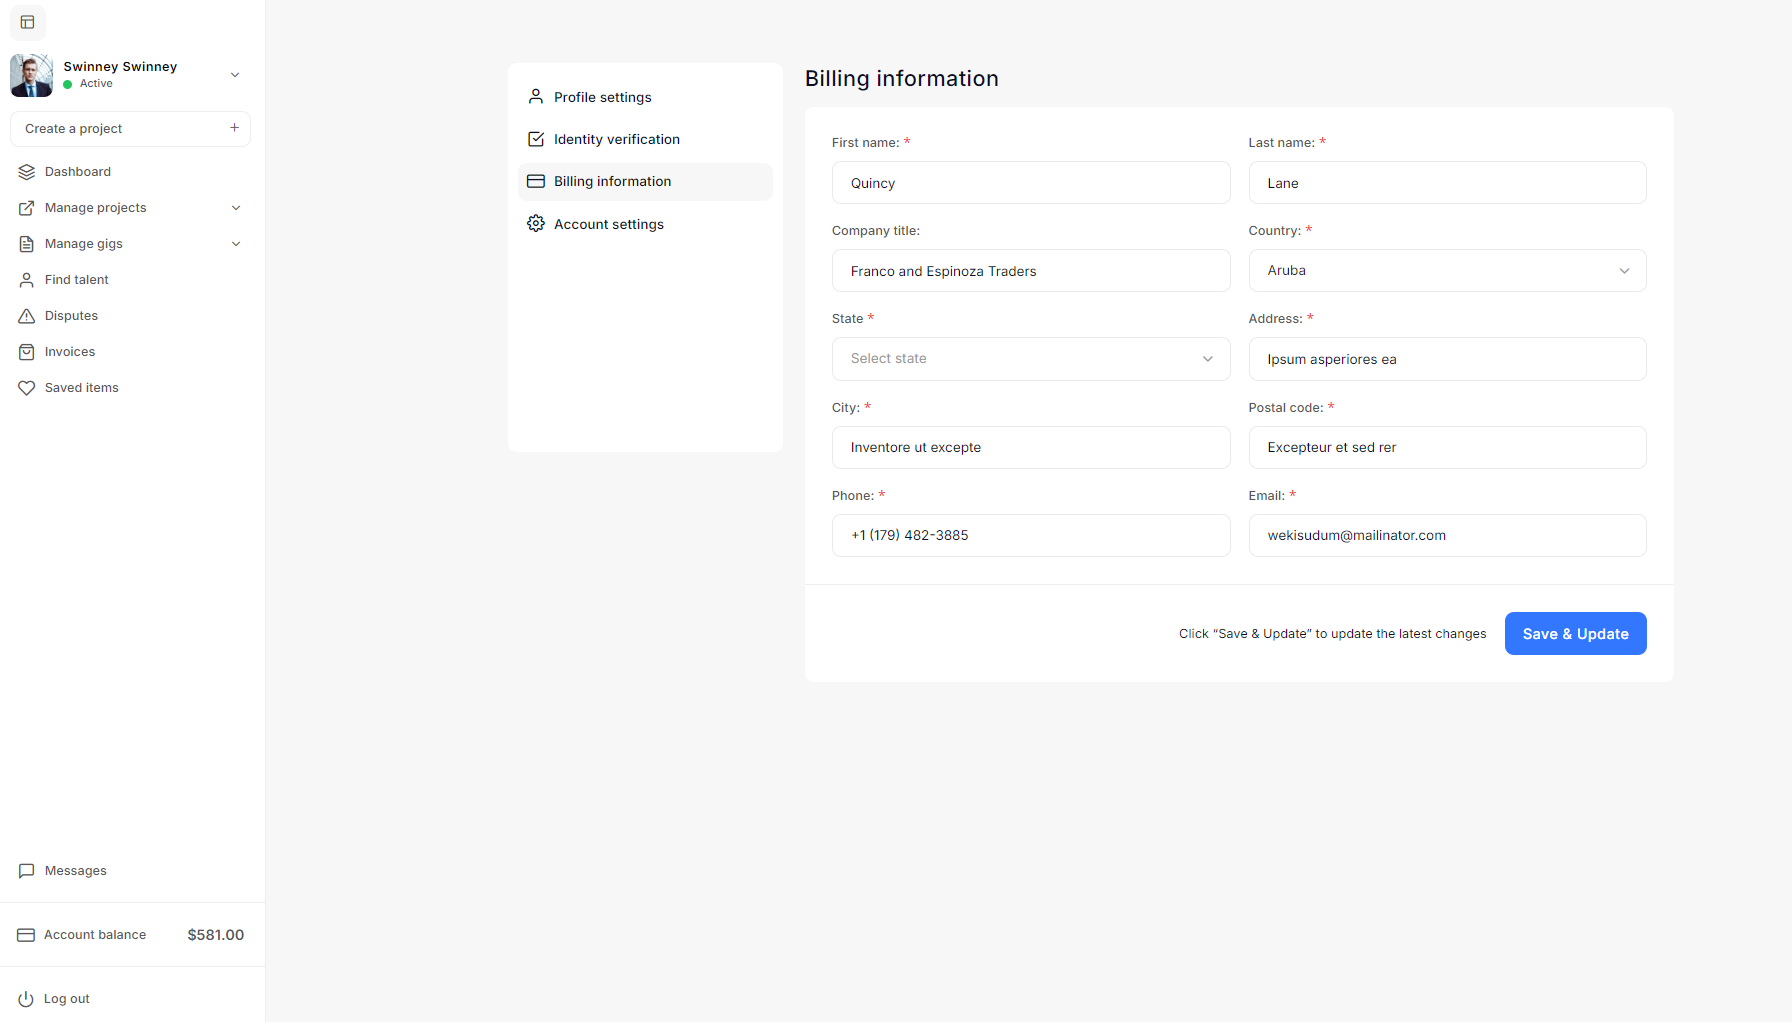Click the Swinney Swinney profile avatar
This screenshot has height=1022, width=1792.
click(32, 75)
